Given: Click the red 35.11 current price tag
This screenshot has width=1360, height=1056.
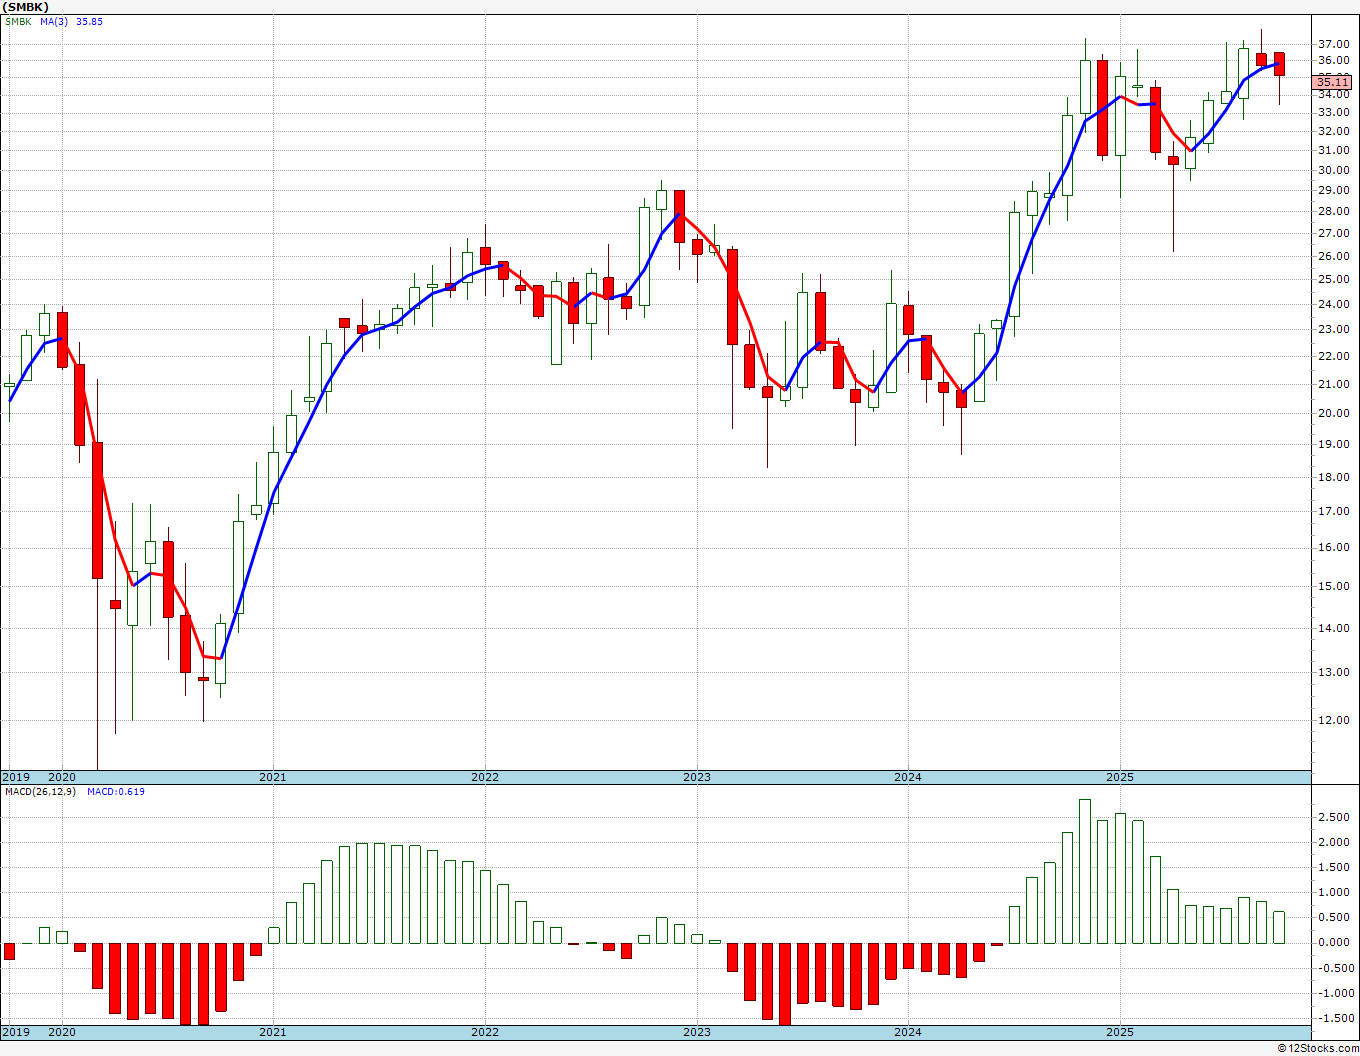Looking at the screenshot, I should coord(1334,82).
